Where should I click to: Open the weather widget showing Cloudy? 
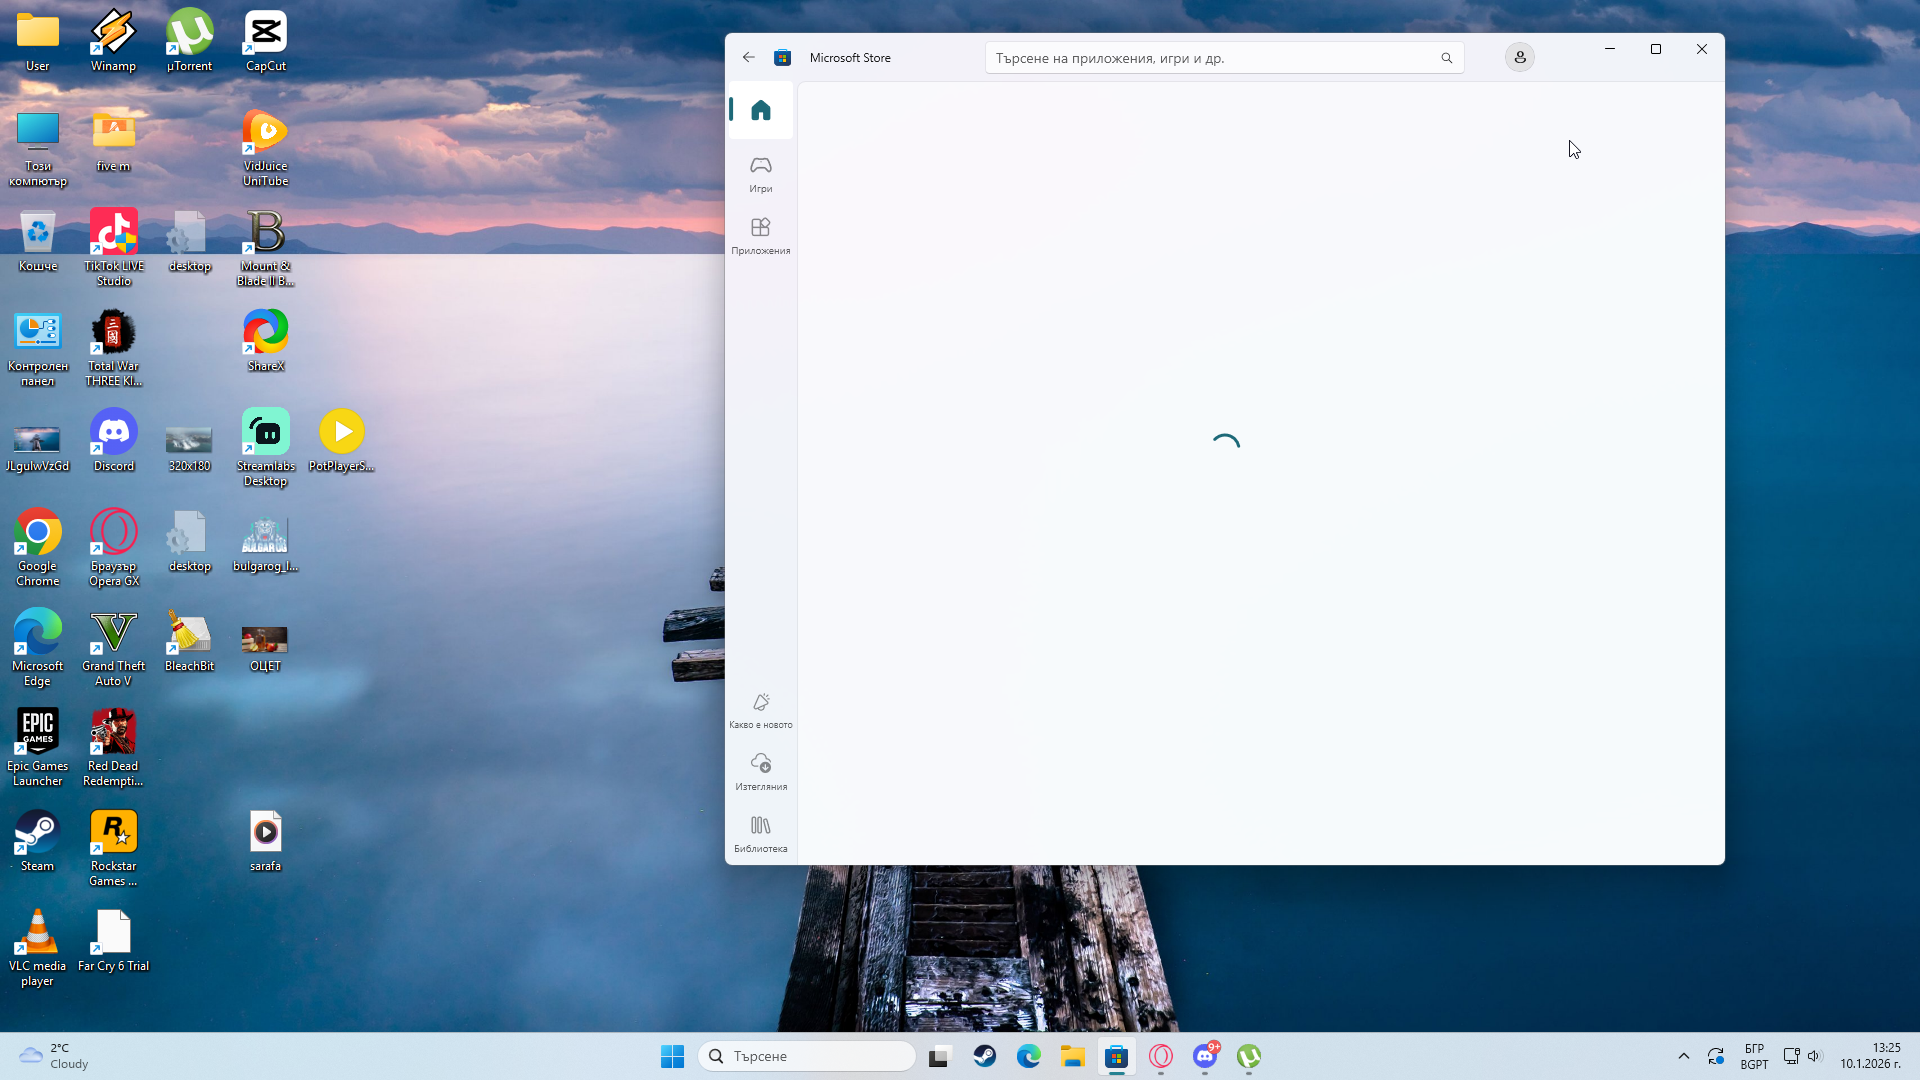coord(55,1056)
